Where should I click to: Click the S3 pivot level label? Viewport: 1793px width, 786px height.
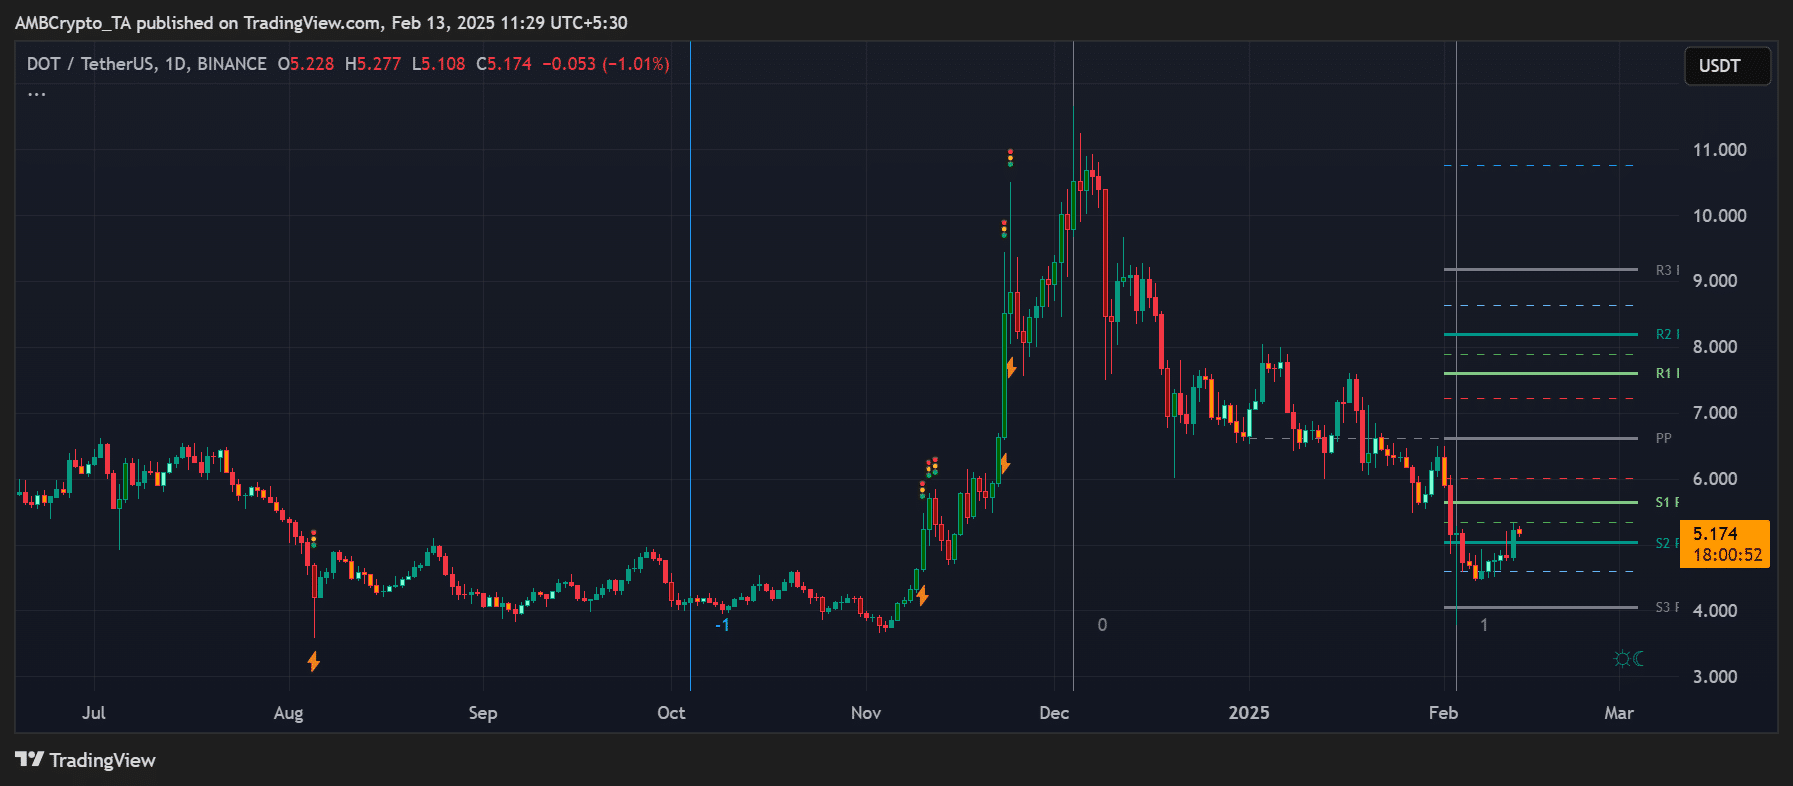(1666, 607)
